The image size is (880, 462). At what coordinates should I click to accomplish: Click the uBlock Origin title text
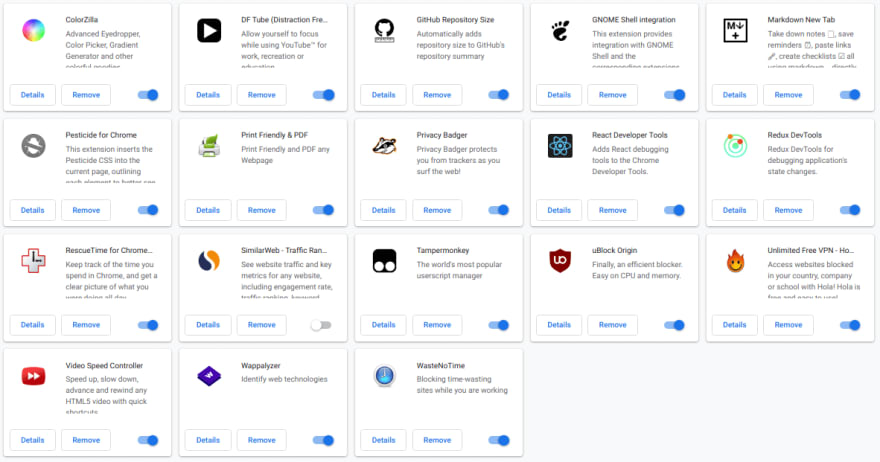click(615, 250)
